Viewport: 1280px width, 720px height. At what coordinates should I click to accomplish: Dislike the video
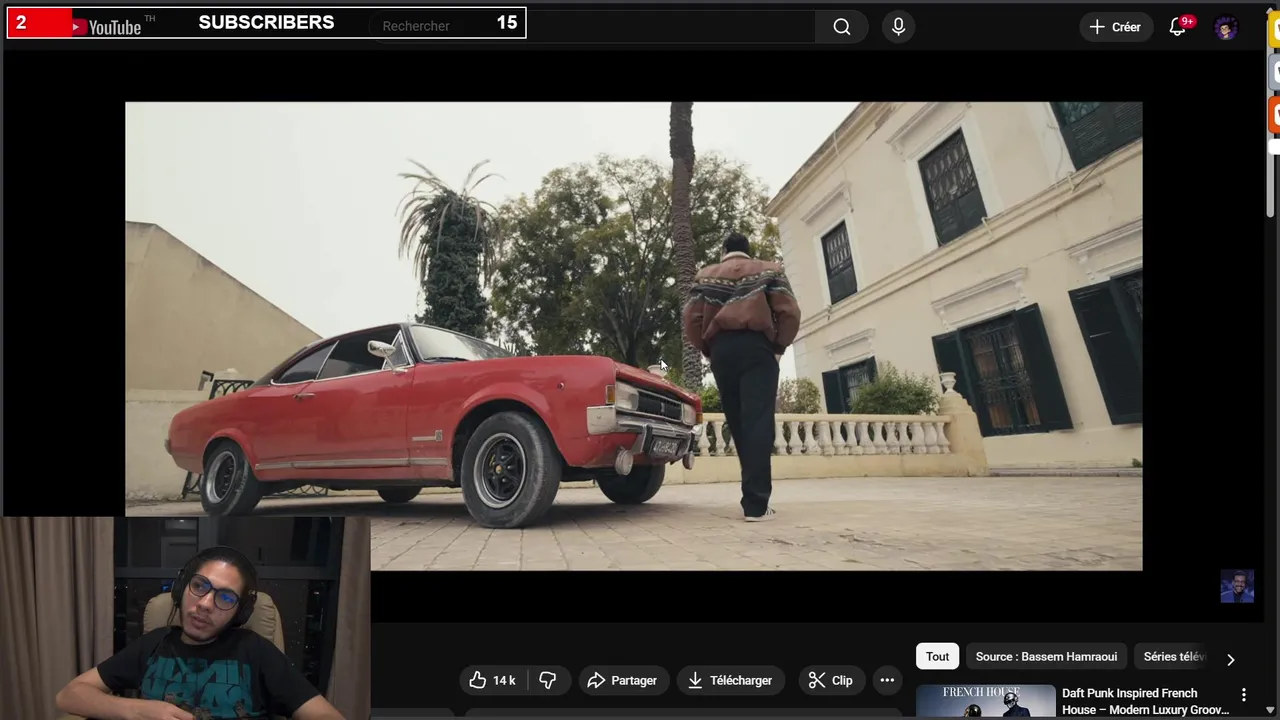tap(548, 680)
